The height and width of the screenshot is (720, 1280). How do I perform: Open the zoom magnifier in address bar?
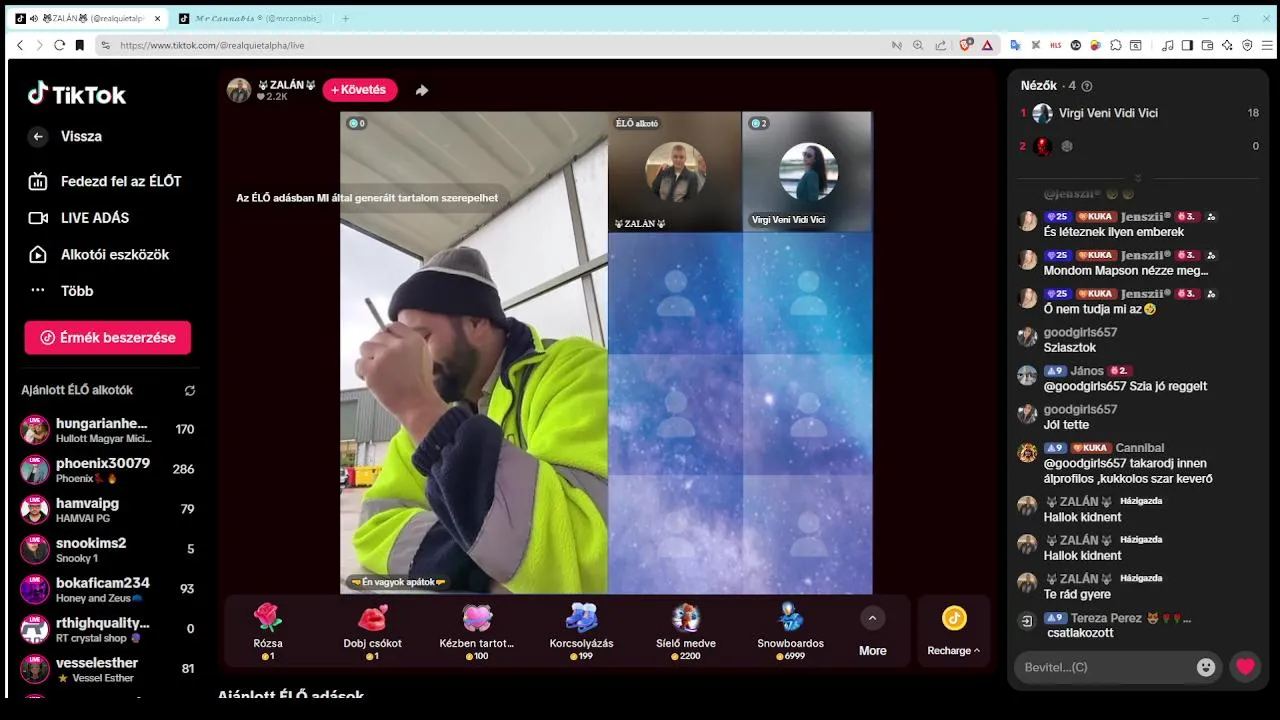click(x=918, y=45)
